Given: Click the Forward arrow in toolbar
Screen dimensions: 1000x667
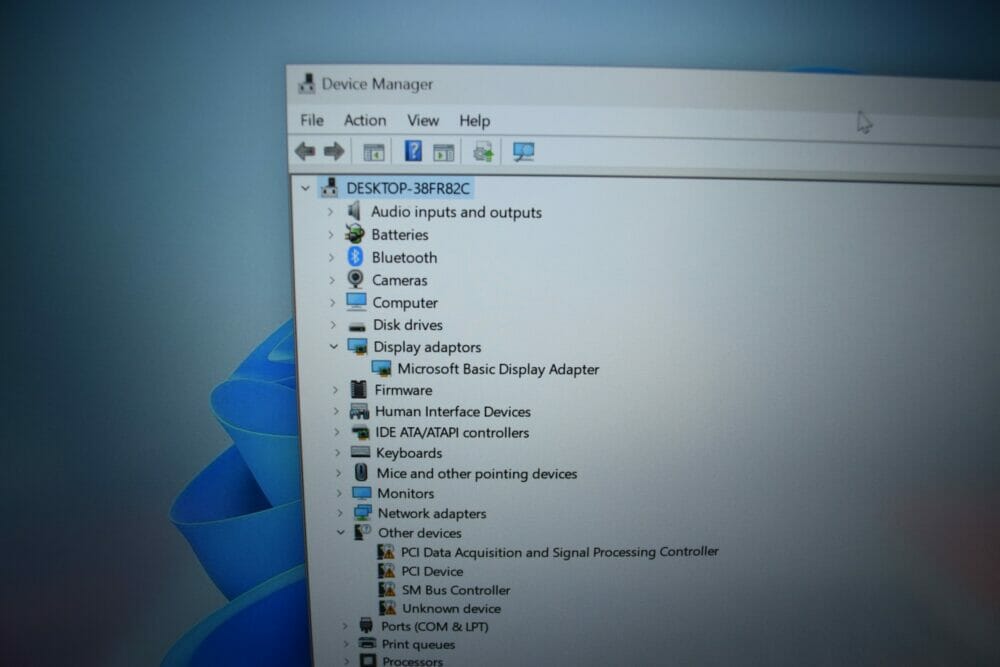Looking at the screenshot, I should pos(334,151).
